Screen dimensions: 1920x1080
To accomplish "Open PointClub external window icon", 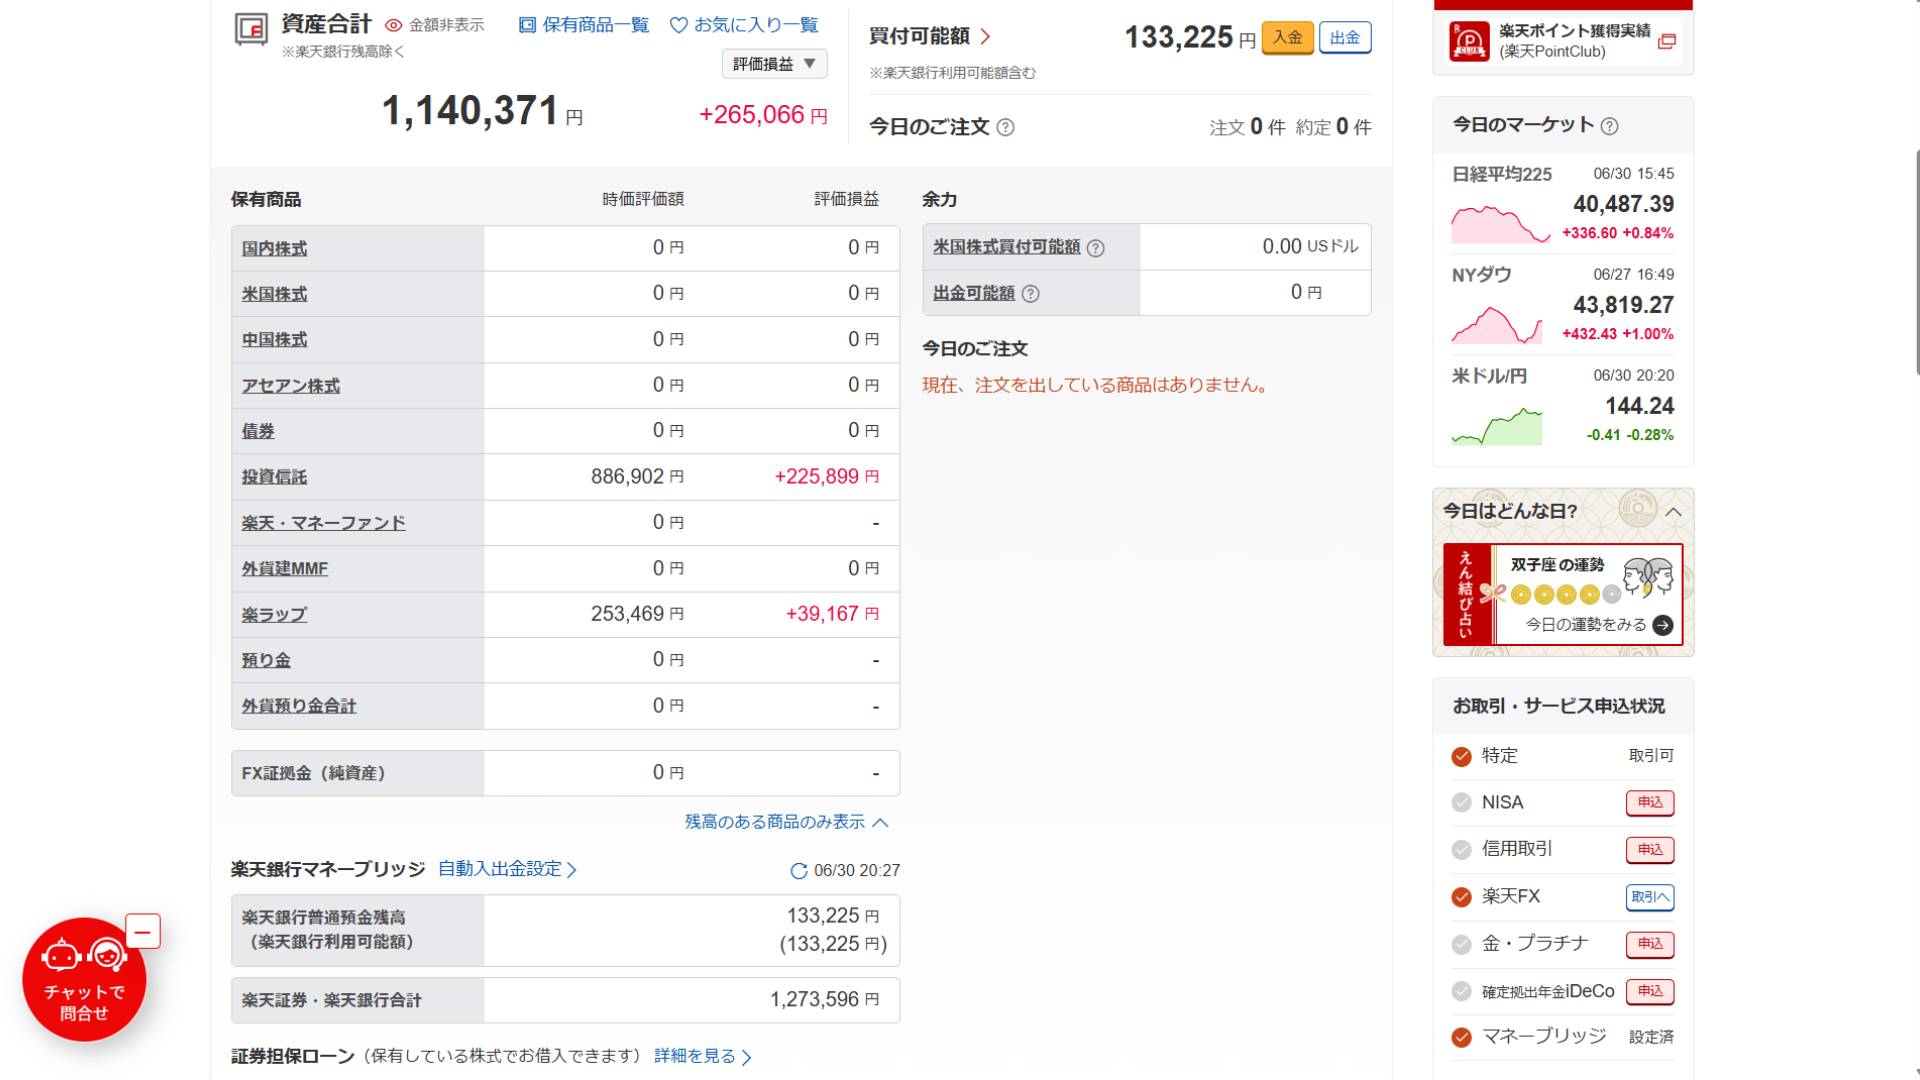I will coord(1666,42).
